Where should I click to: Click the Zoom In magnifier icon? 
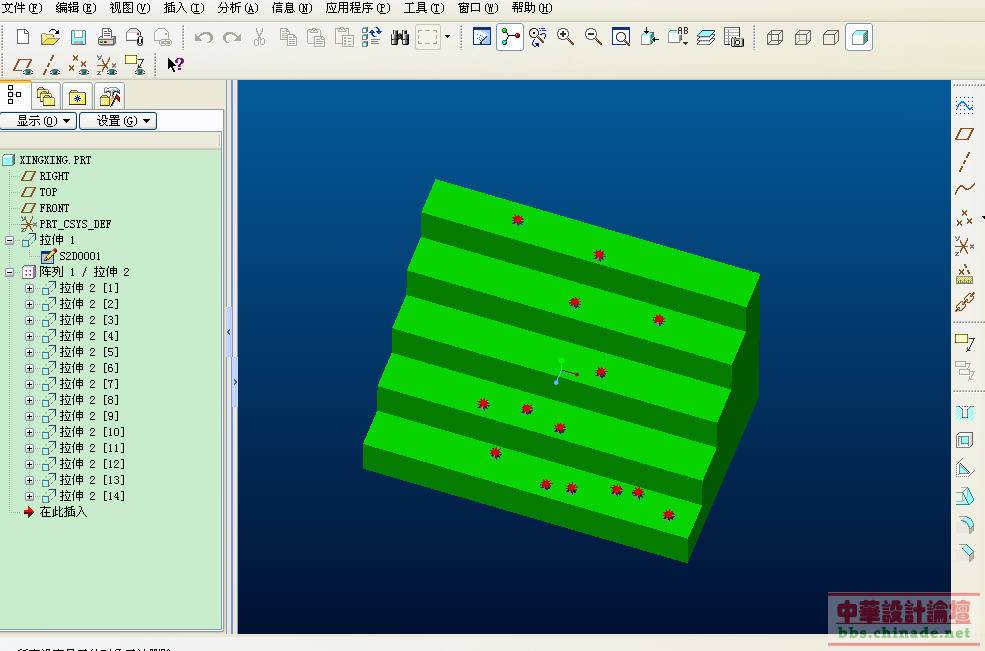(x=566, y=38)
